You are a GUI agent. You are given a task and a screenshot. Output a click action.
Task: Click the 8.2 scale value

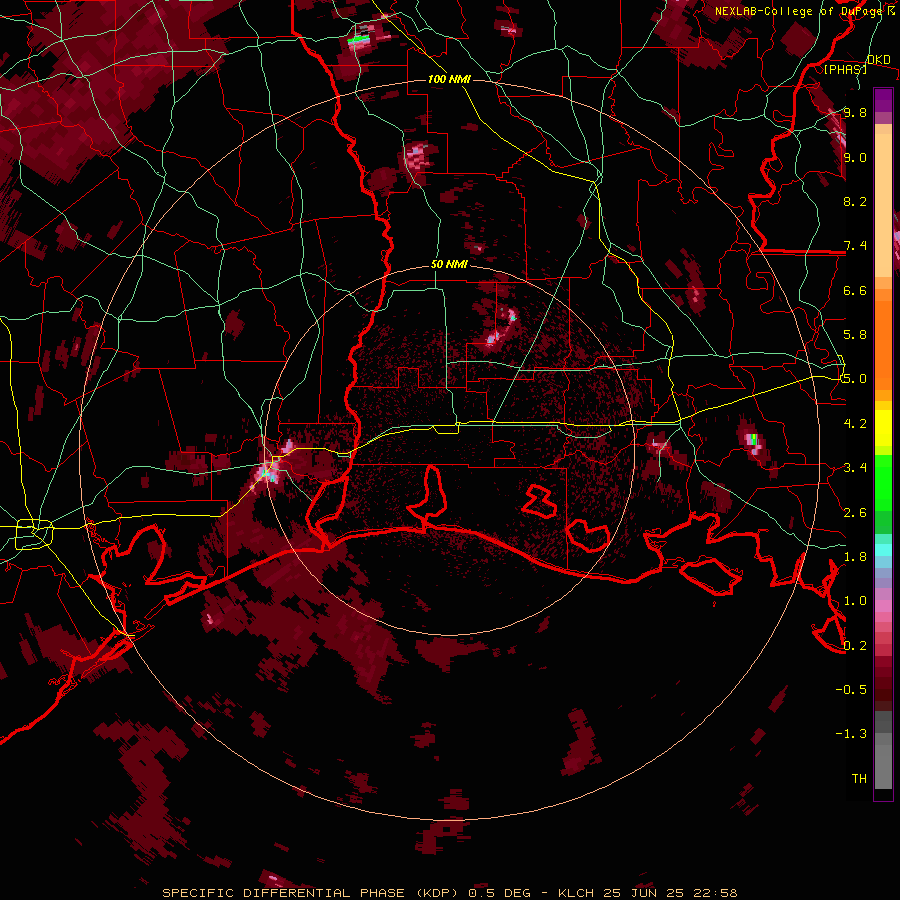855,201
